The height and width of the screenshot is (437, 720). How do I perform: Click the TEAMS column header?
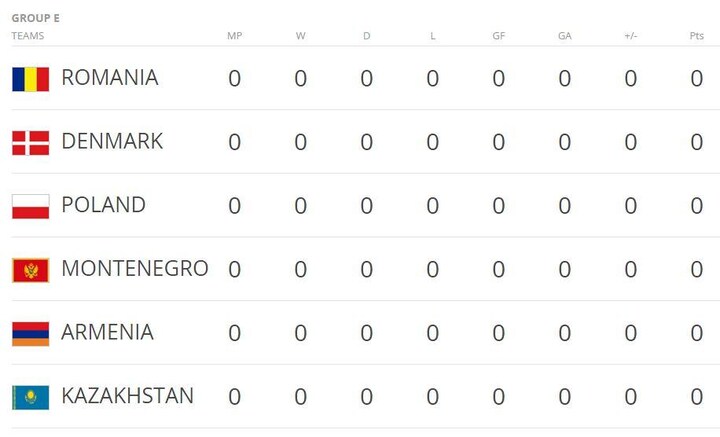pos(28,36)
